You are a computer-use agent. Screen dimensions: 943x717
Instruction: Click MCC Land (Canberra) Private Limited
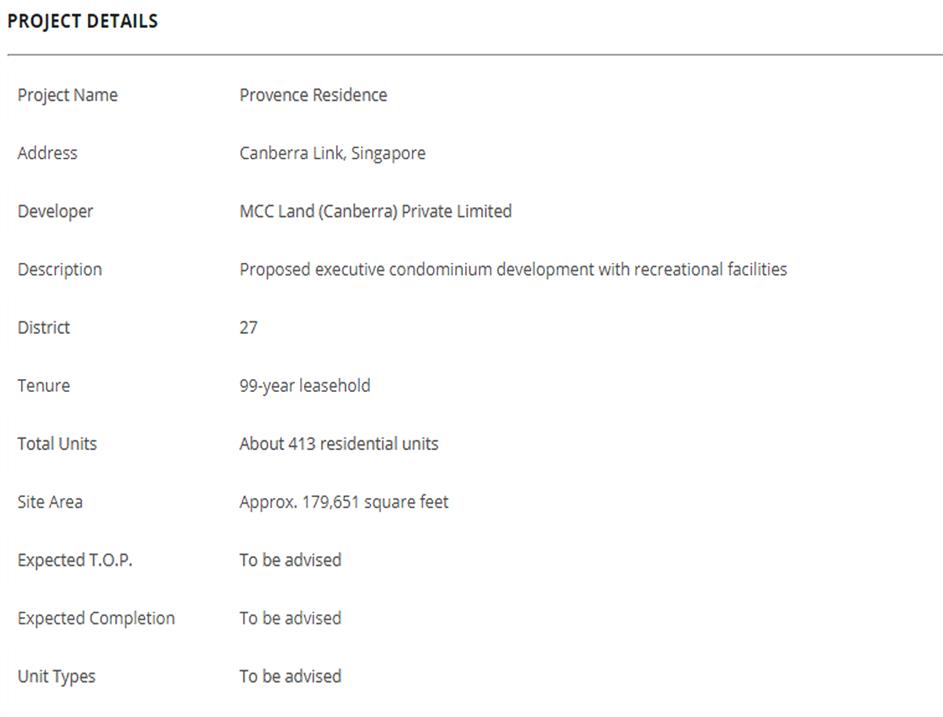click(x=375, y=211)
